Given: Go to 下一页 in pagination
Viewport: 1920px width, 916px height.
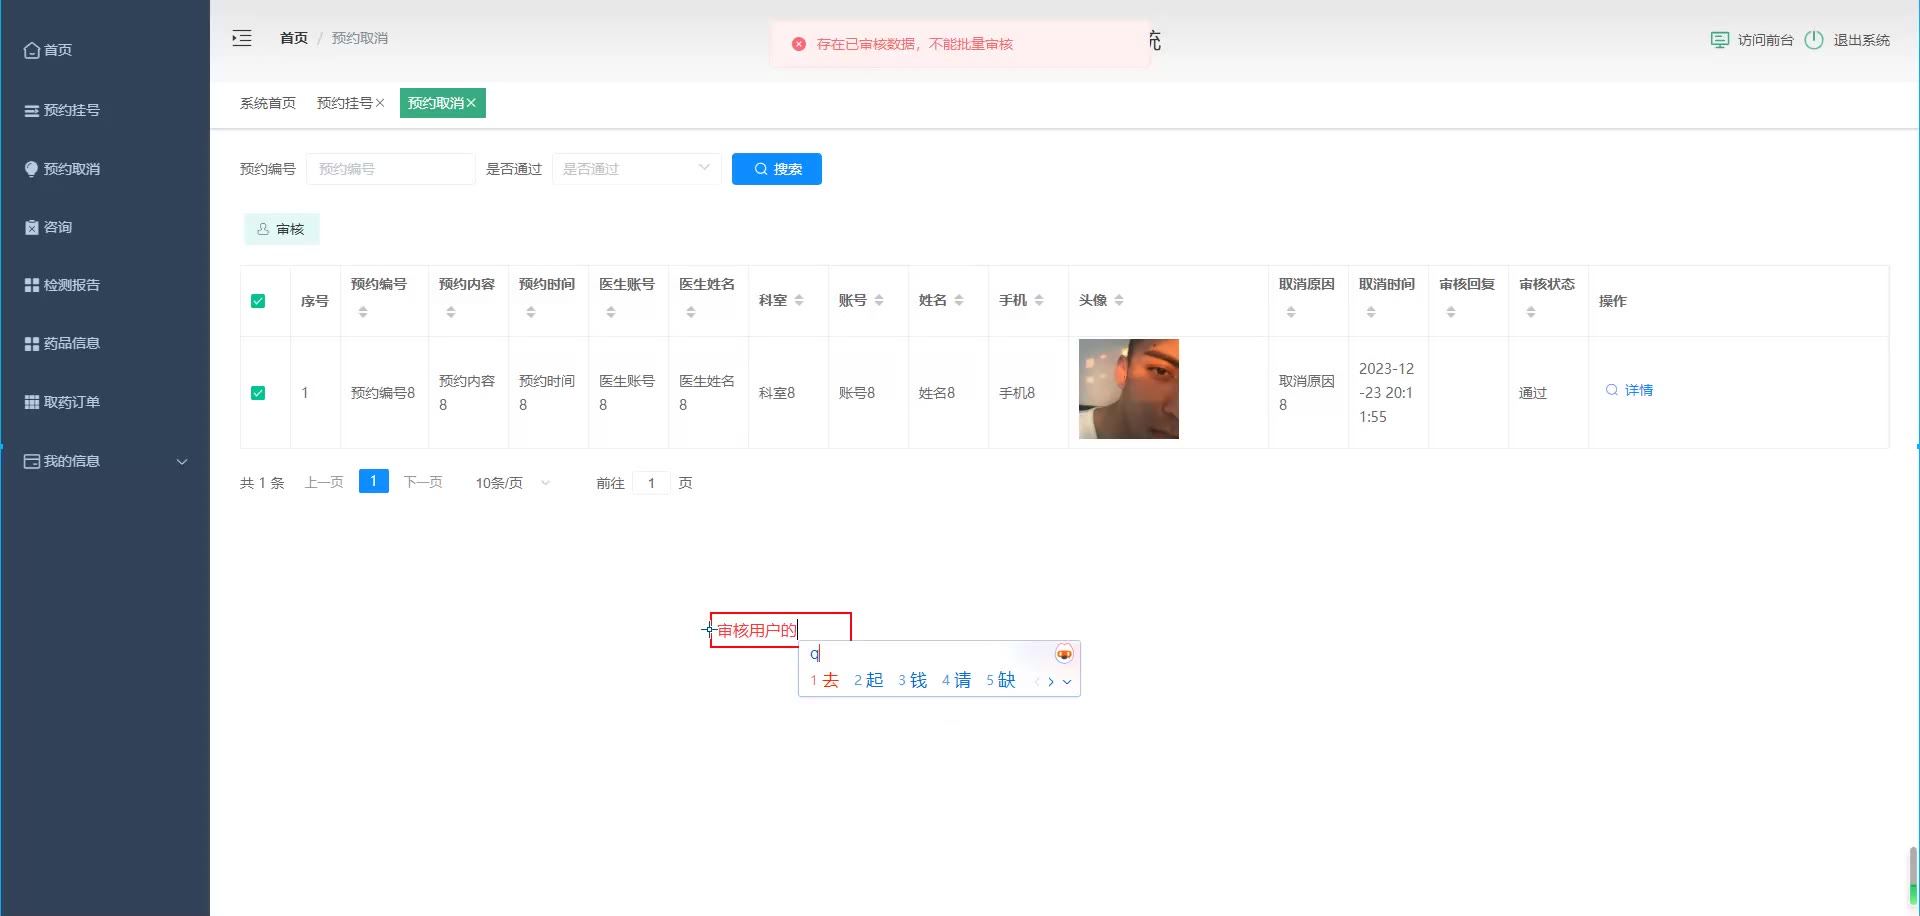Looking at the screenshot, I should point(423,482).
